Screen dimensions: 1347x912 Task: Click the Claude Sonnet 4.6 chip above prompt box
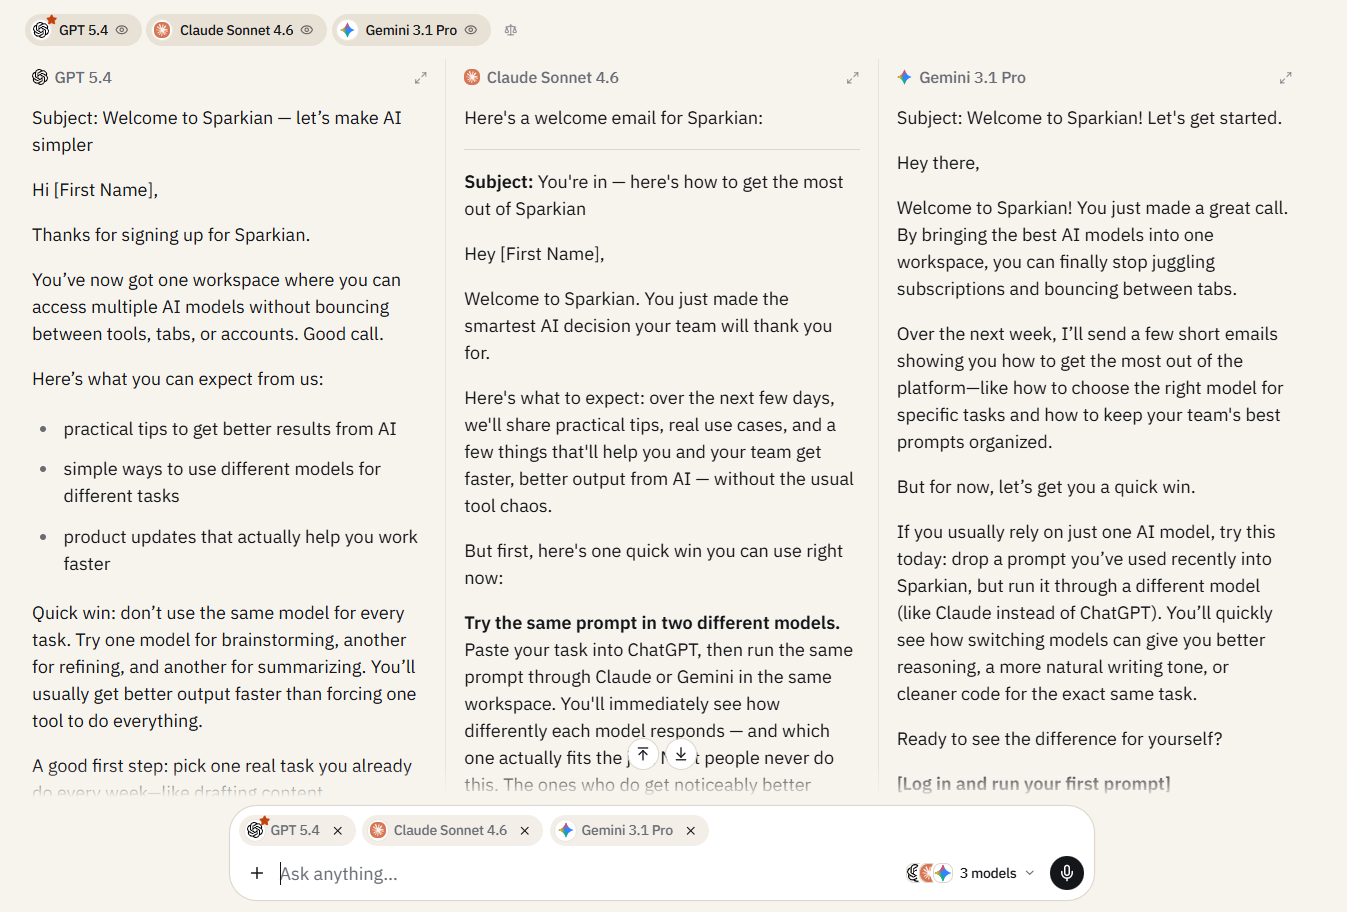point(450,830)
